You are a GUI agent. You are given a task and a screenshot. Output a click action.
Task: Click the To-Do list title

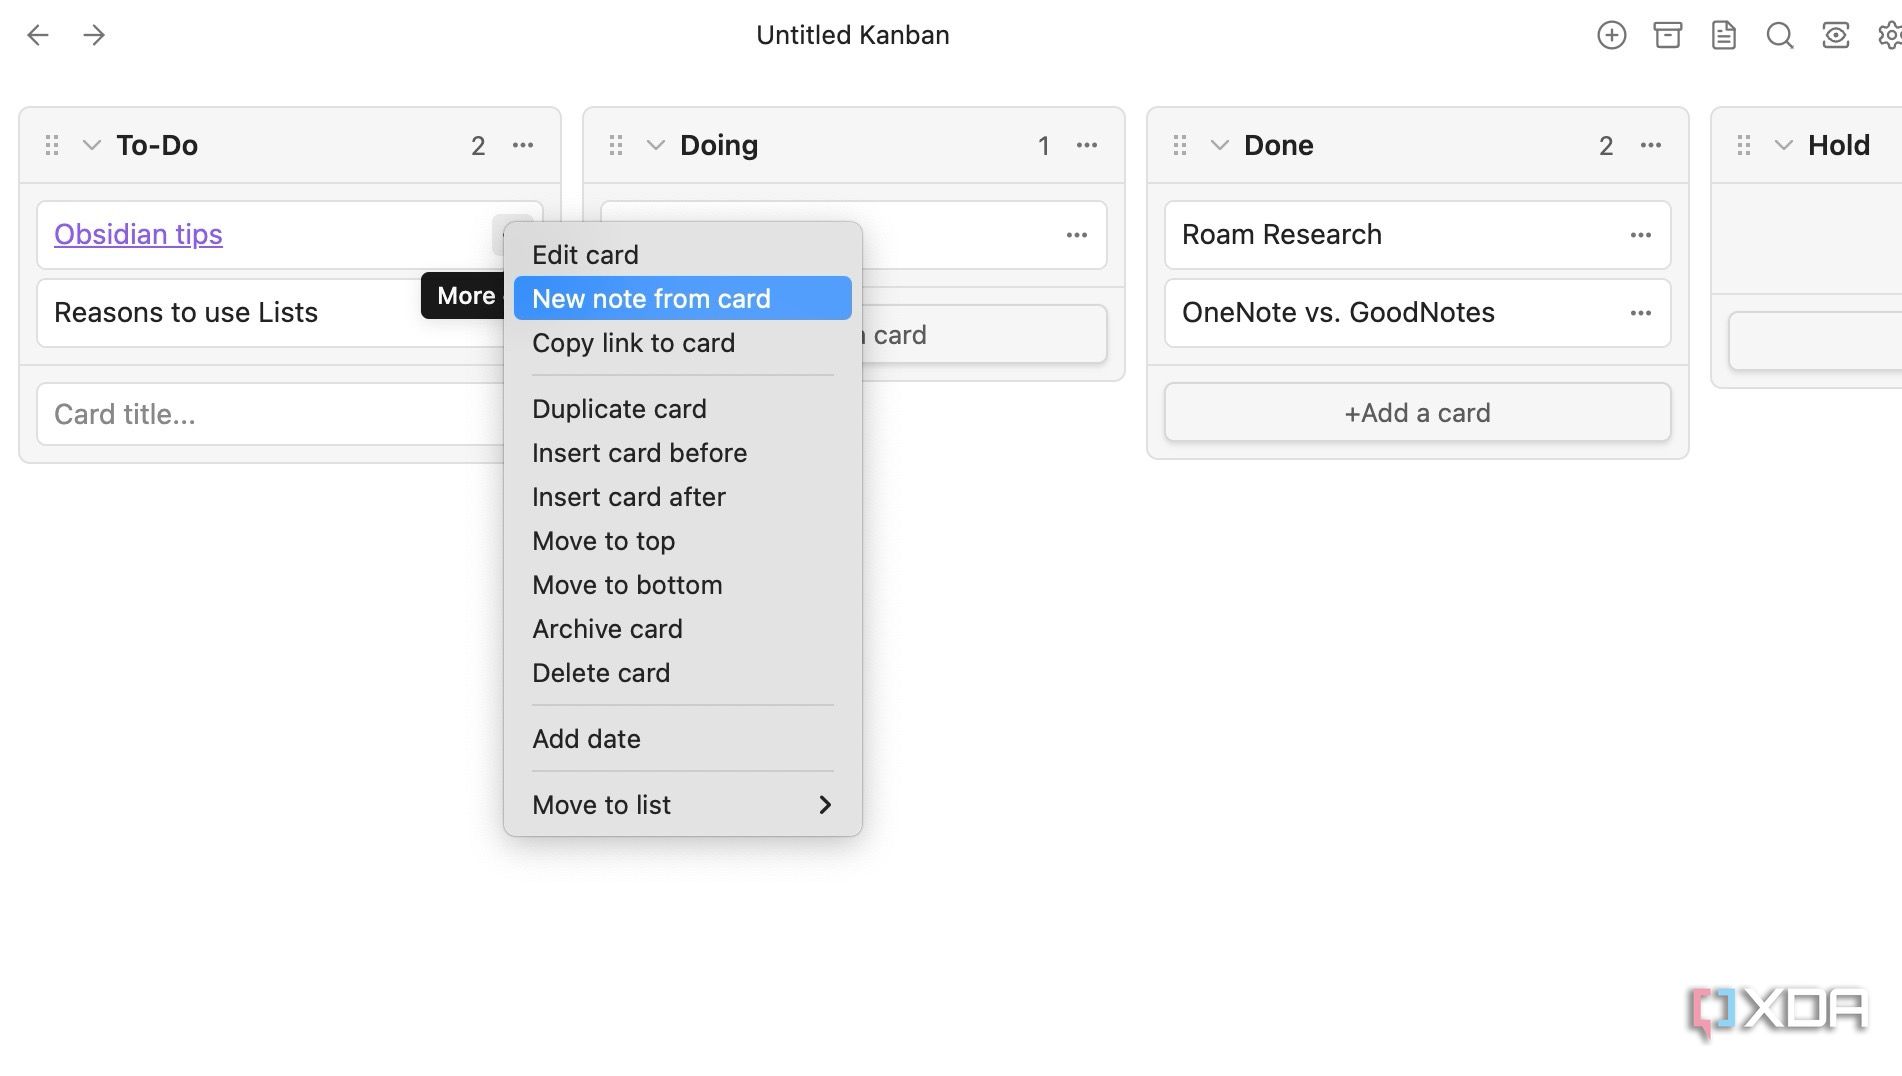tap(157, 145)
